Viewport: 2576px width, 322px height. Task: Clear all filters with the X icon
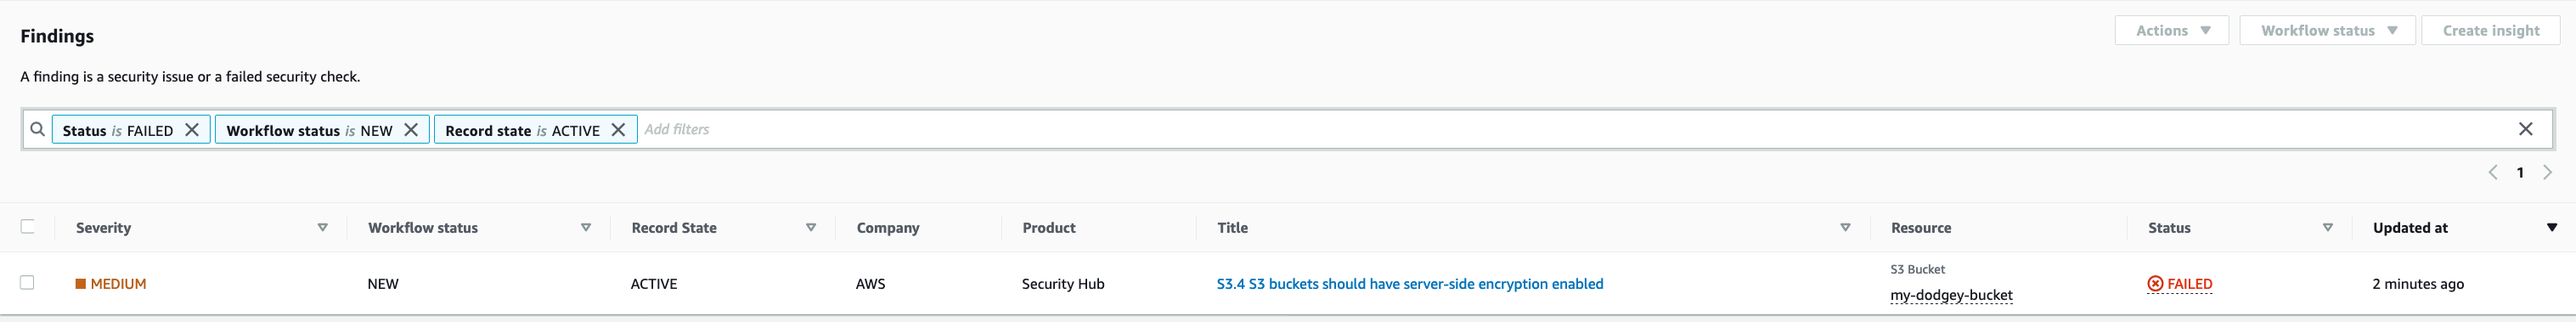coord(2525,129)
